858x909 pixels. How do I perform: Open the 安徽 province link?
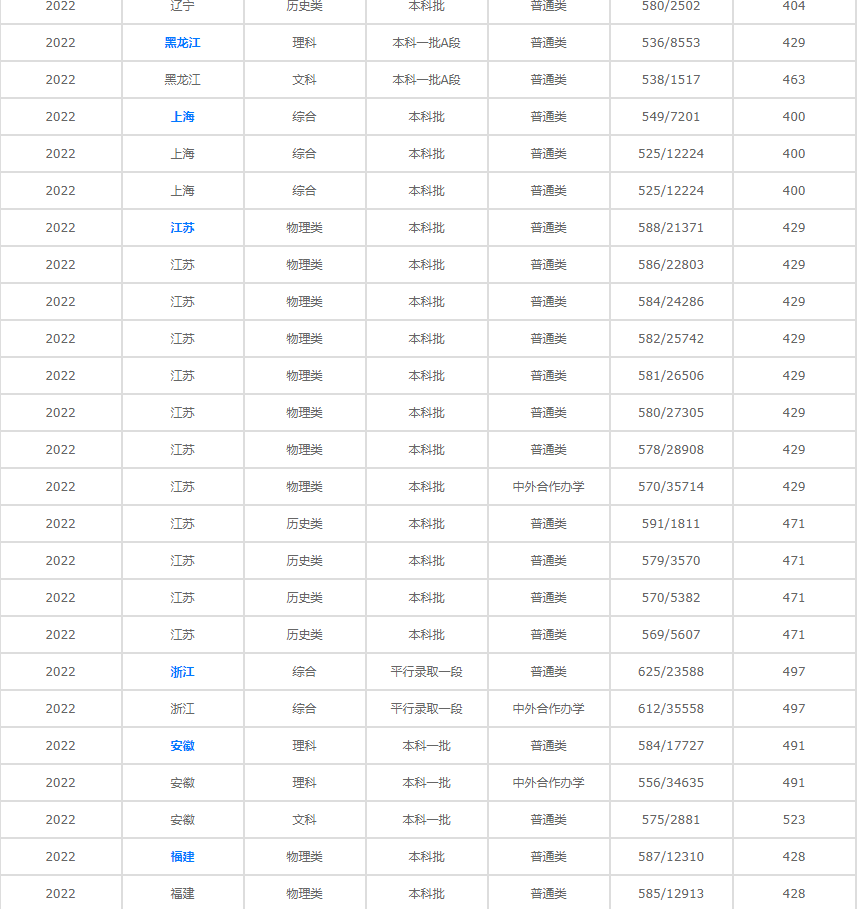[x=183, y=746]
